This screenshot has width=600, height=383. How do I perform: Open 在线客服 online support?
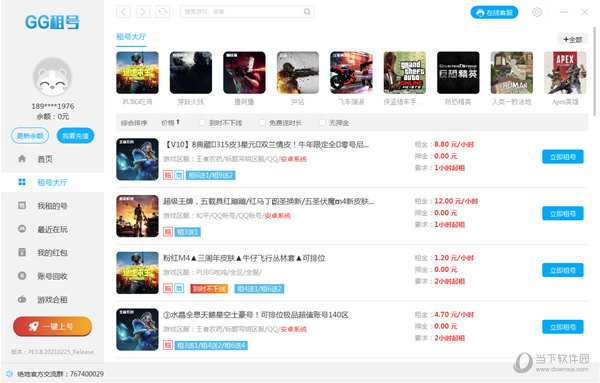point(494,12)
